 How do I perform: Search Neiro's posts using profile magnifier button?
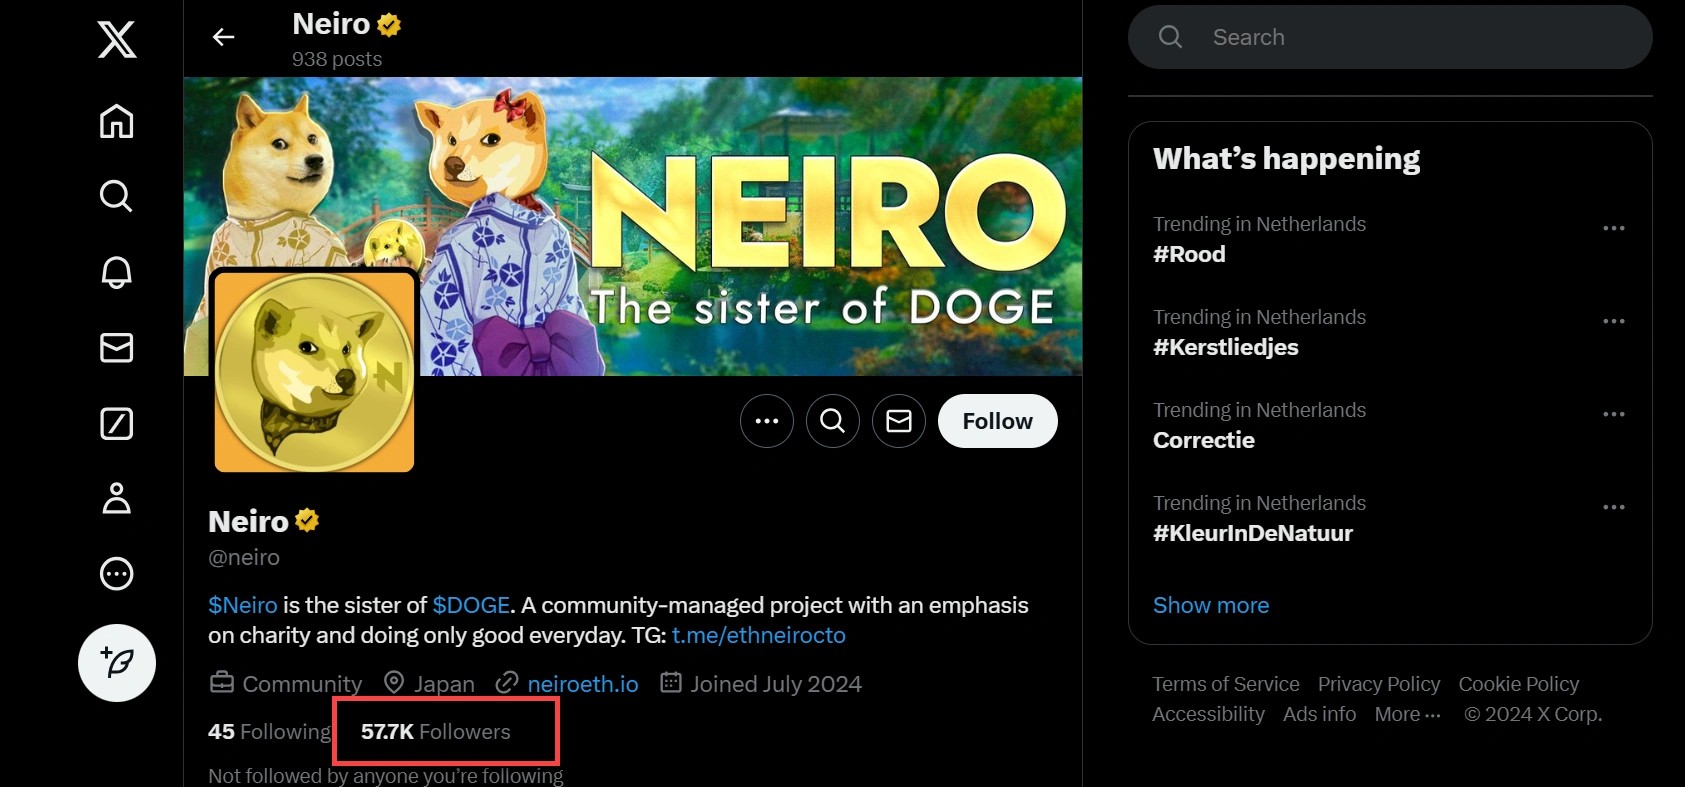833,421
